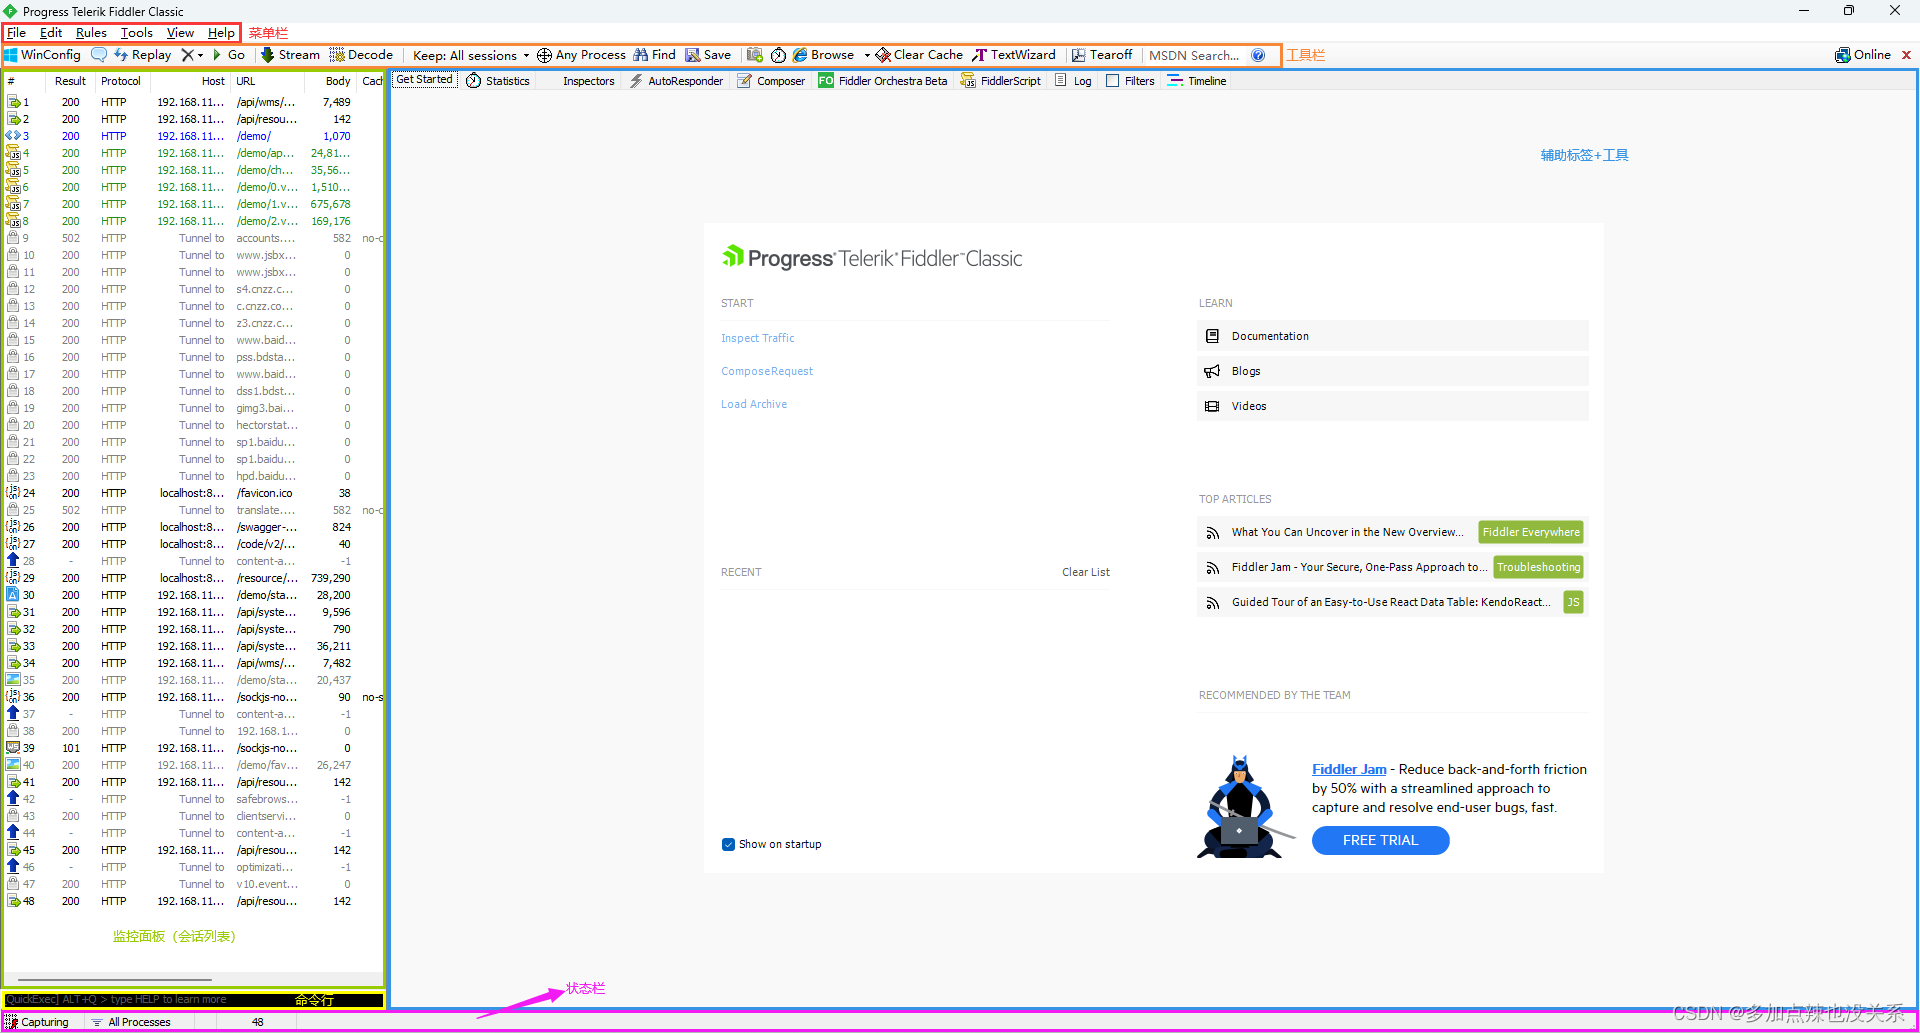Image resolution: width=1920 pixels, height=1033 pixels.
Task: Open the Fiddler Jam link
Action: [1349, 769]
